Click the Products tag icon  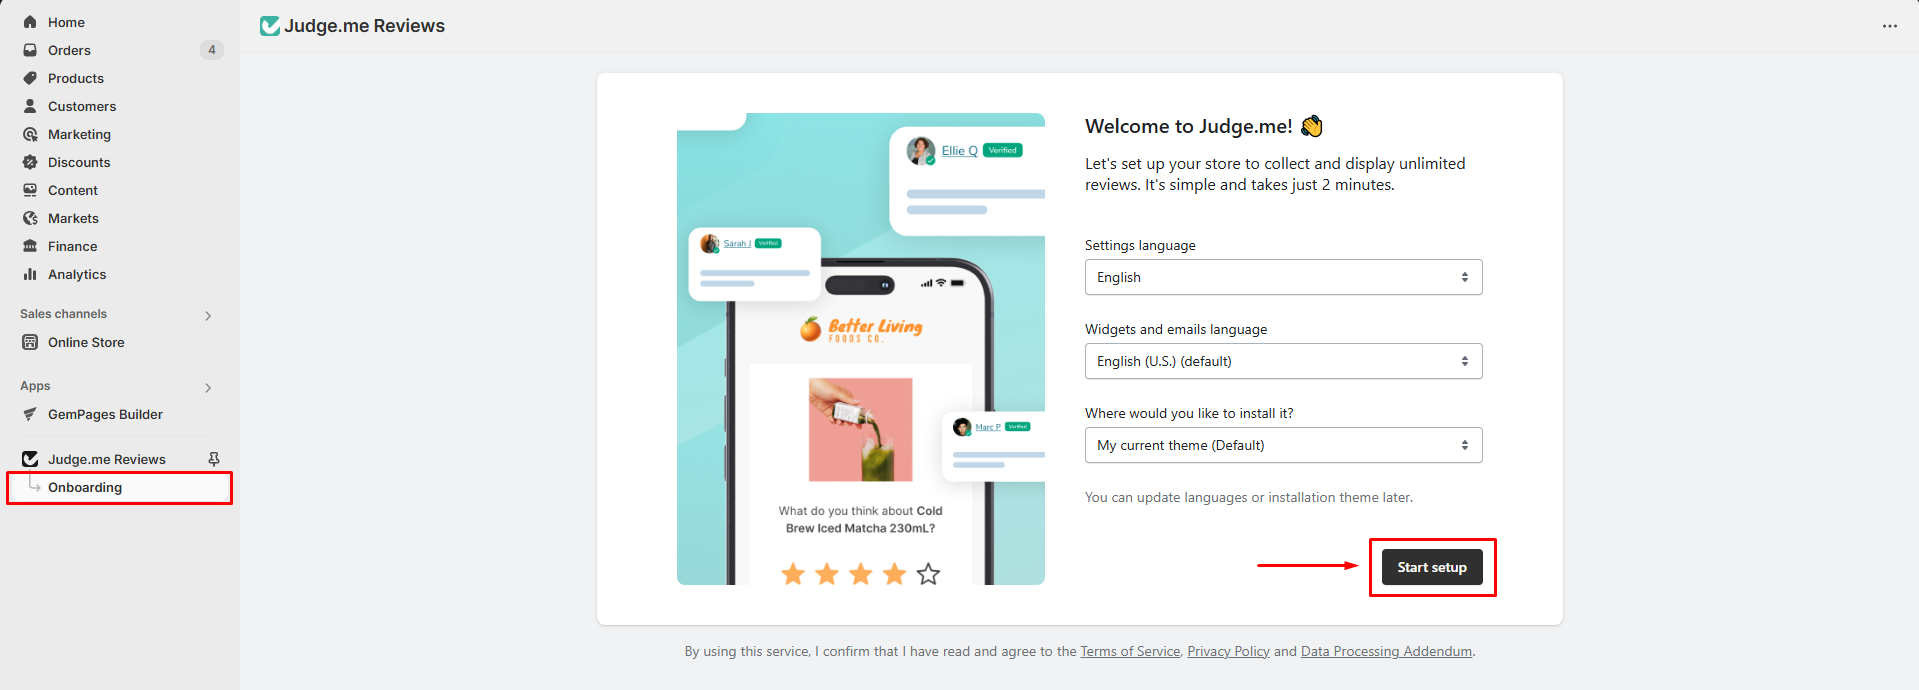(30, 78)
